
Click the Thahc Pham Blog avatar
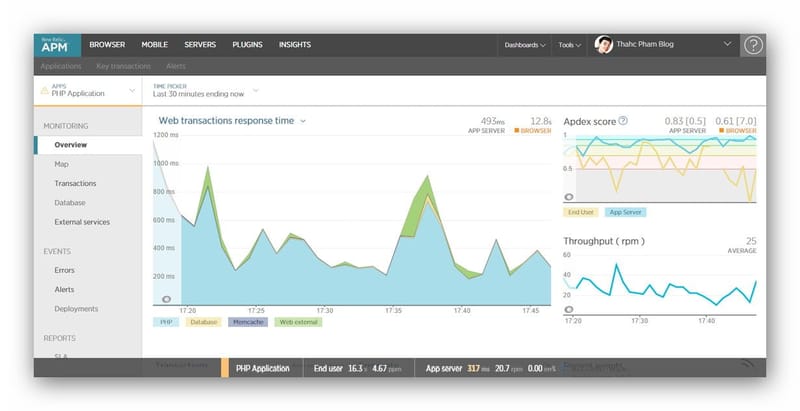click(x=604, y=45)
